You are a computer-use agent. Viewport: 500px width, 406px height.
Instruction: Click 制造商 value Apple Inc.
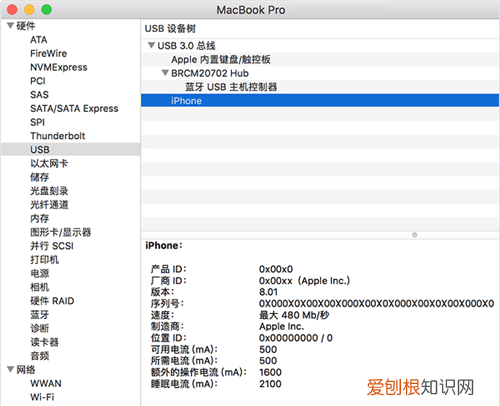282,326
